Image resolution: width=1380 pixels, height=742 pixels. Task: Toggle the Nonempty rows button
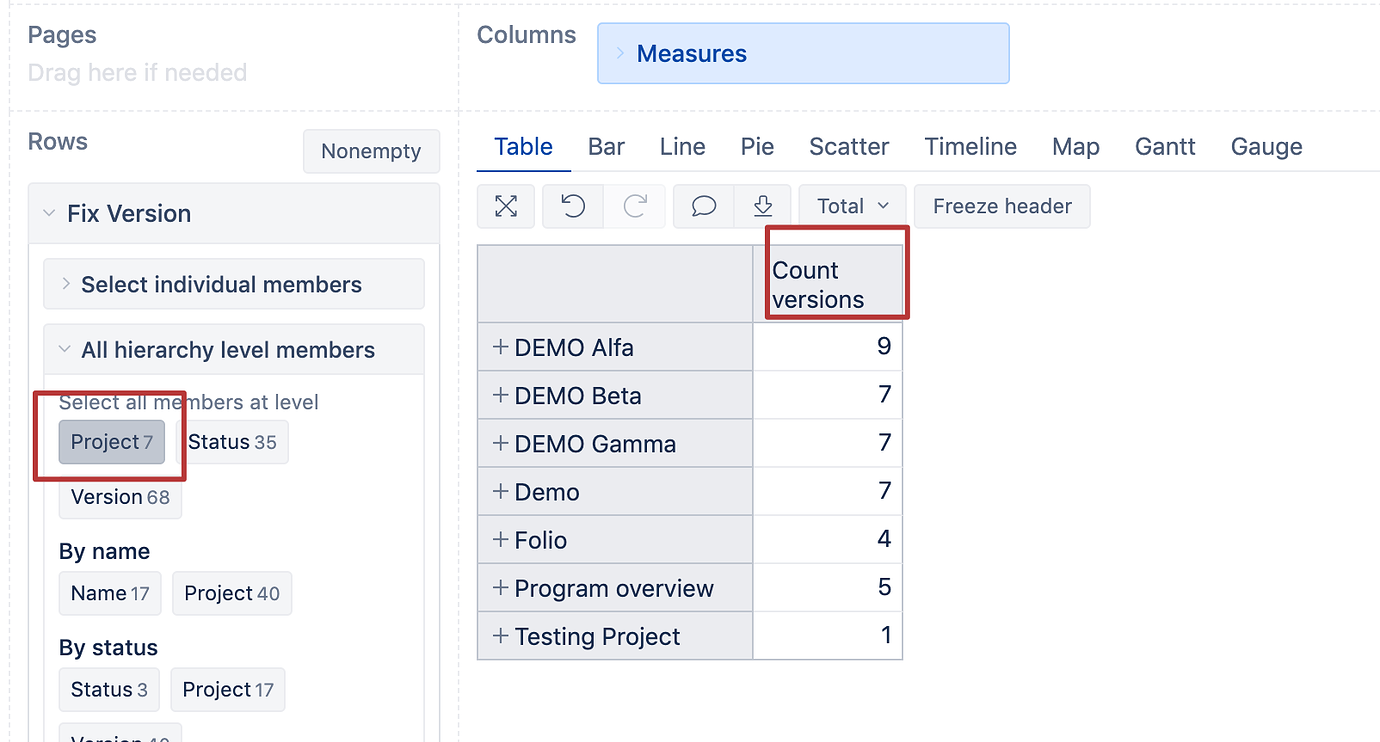371,151
